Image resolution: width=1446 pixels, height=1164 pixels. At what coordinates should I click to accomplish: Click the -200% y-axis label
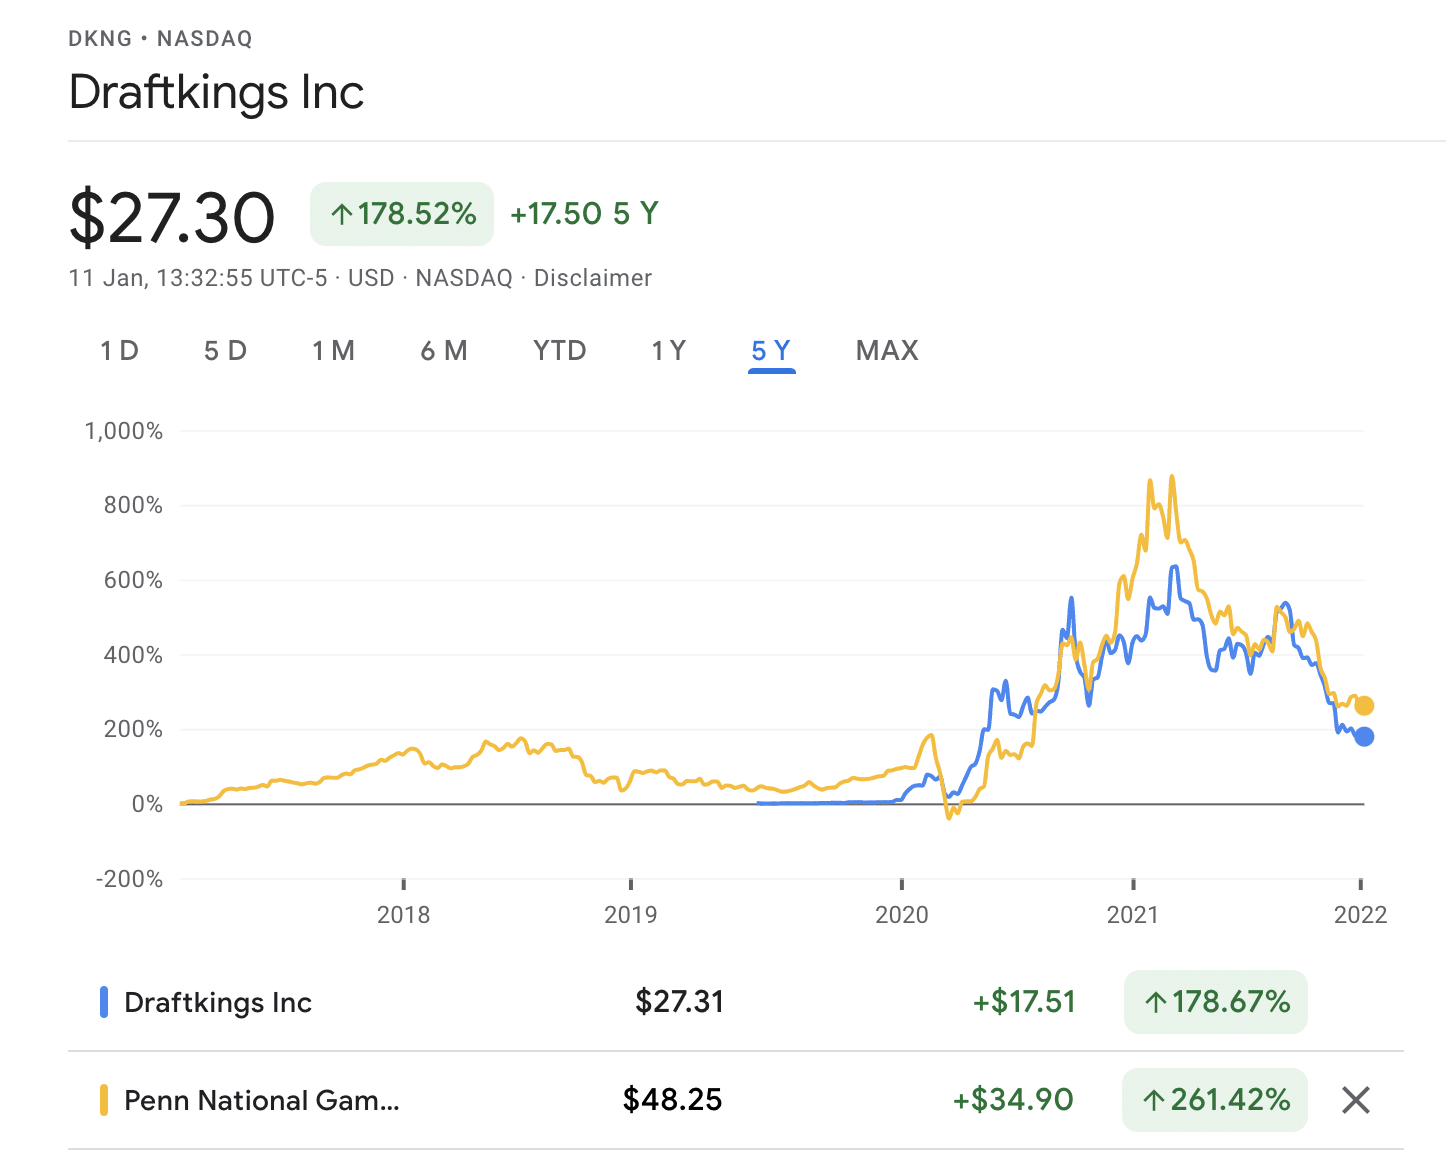[x=129, y=879]
